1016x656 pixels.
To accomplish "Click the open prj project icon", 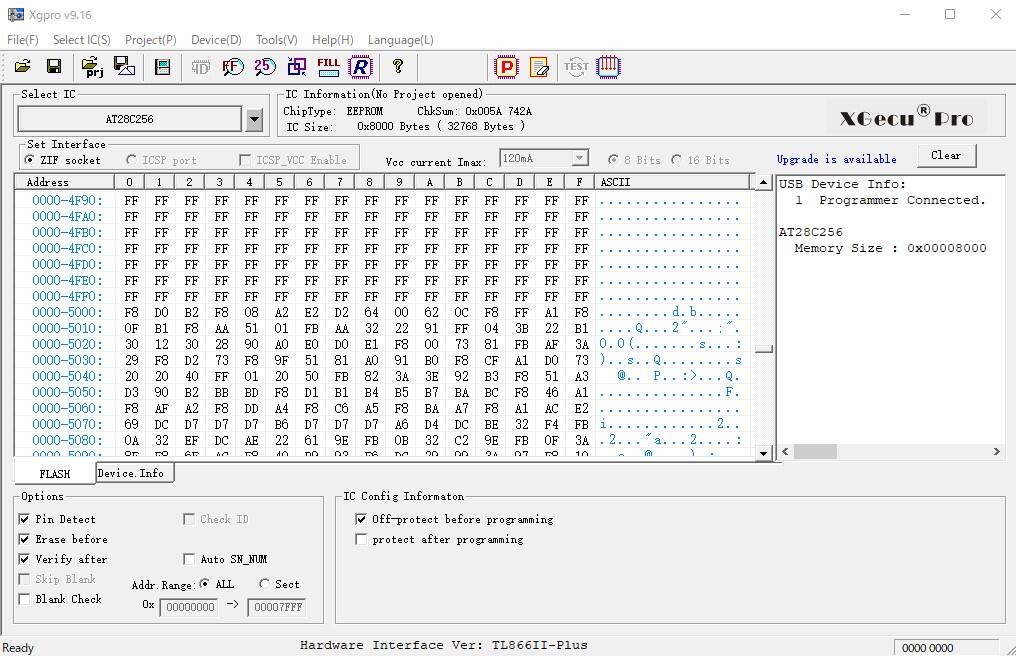I will (91, 66).
